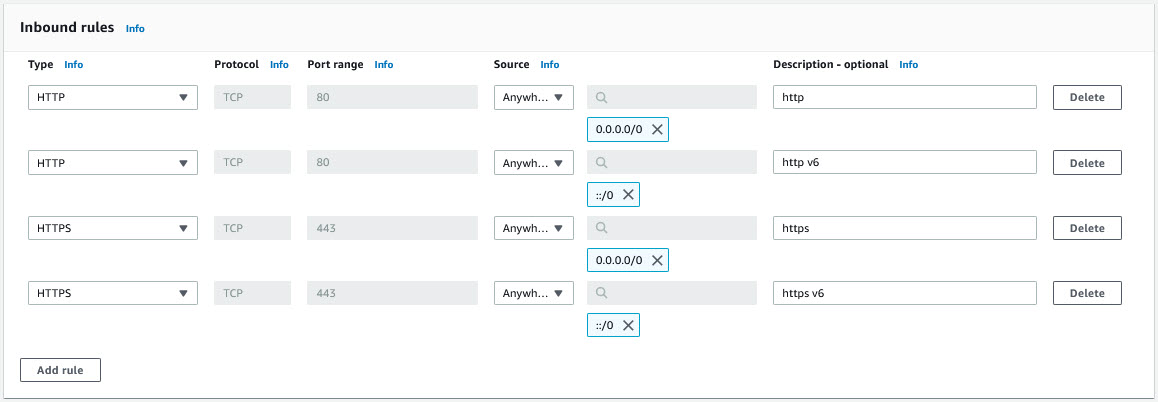
Task: Open Info link next to Description - optional
Action: pyautogui.click(x=908, y=65)
